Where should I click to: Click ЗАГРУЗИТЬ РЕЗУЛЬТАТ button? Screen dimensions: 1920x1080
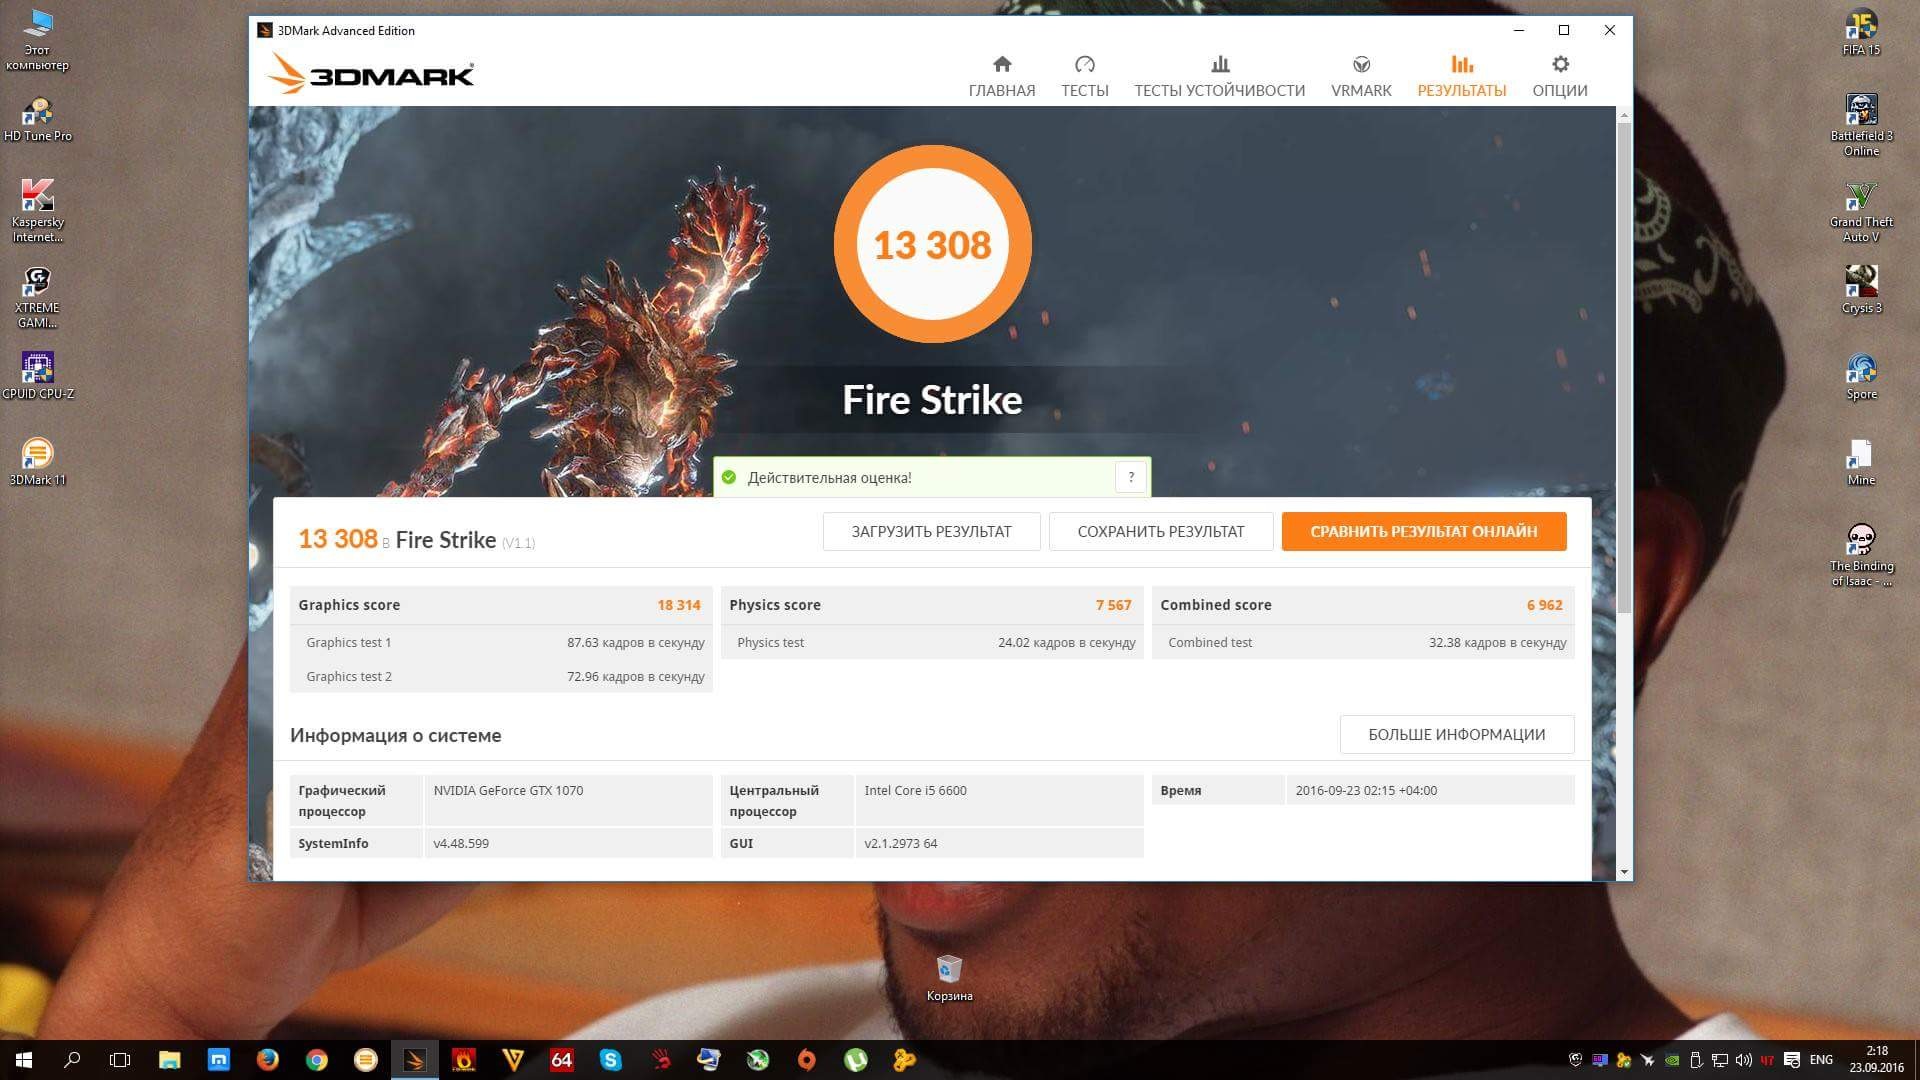point(931,532)
